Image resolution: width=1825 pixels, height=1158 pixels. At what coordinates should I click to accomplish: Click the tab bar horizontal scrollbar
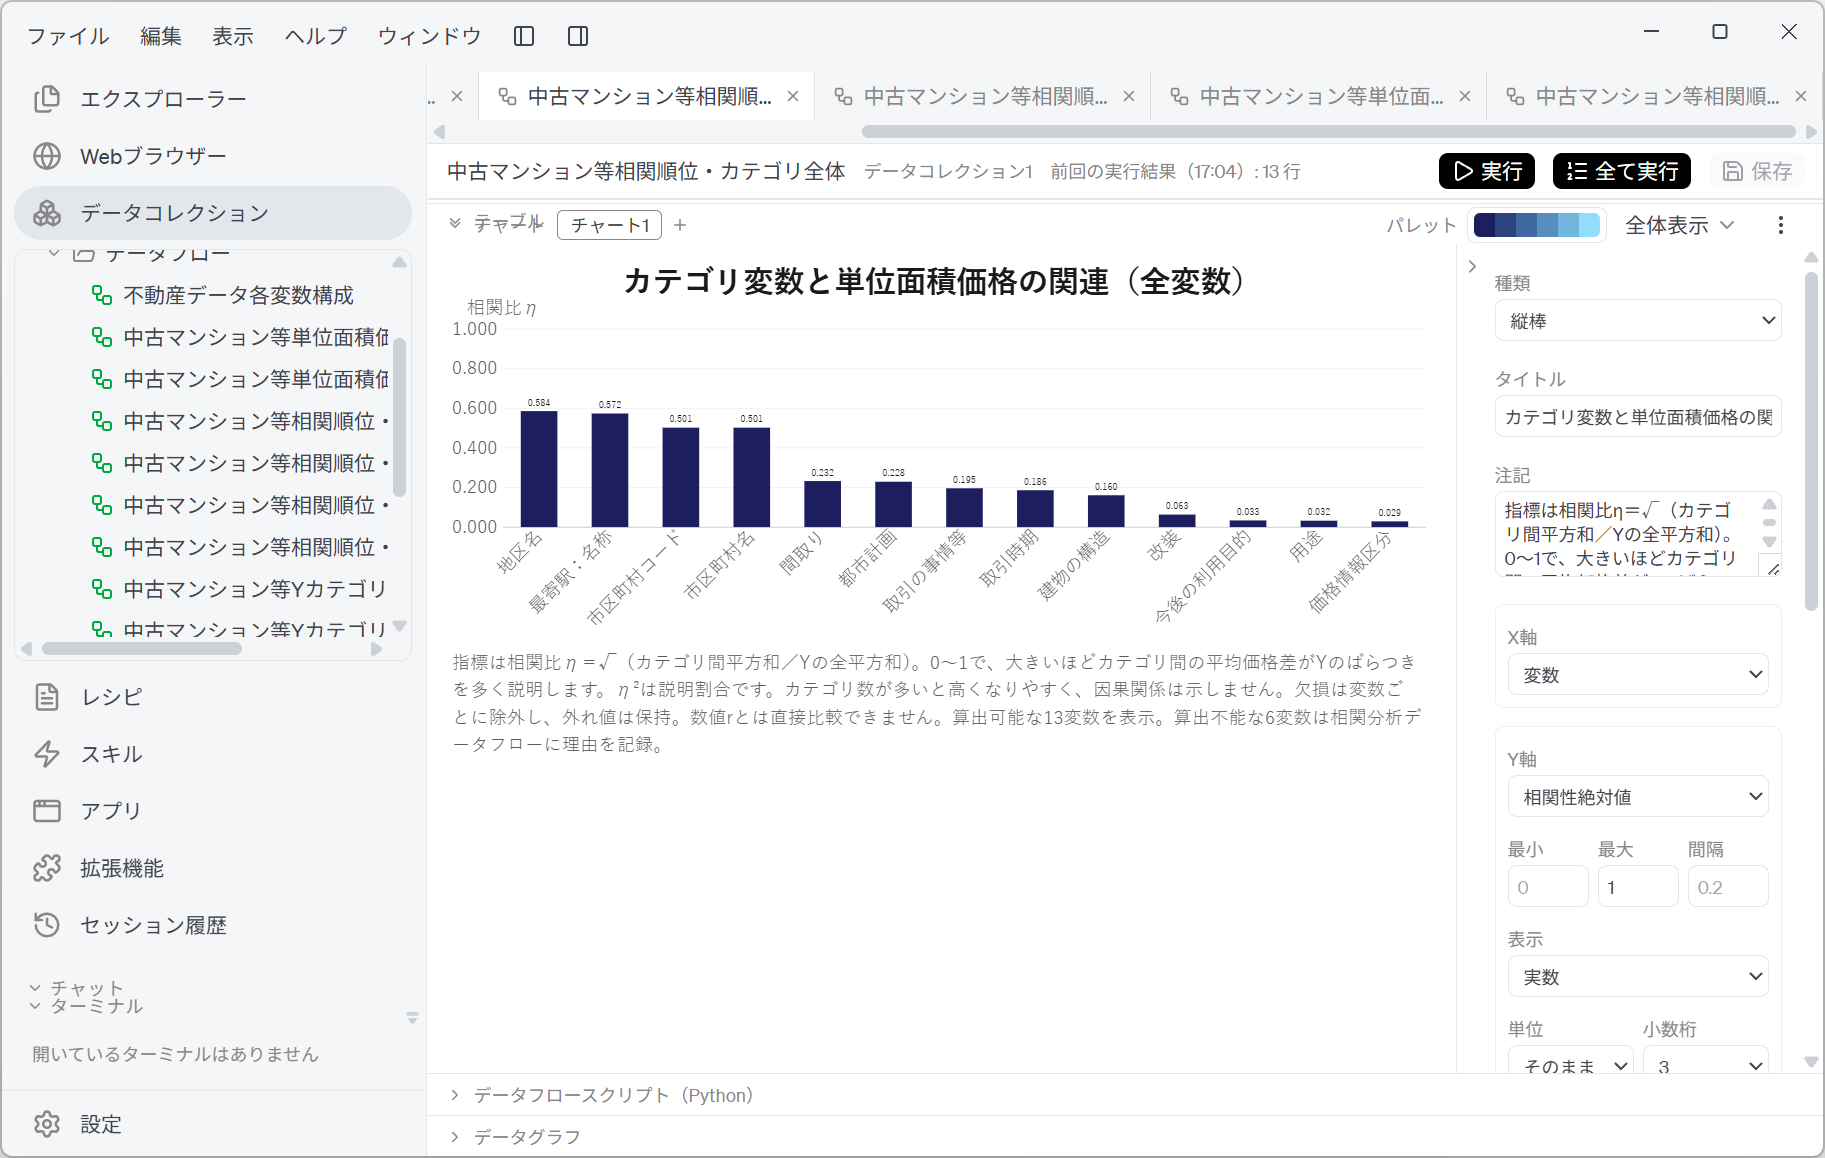(1328, 131)
